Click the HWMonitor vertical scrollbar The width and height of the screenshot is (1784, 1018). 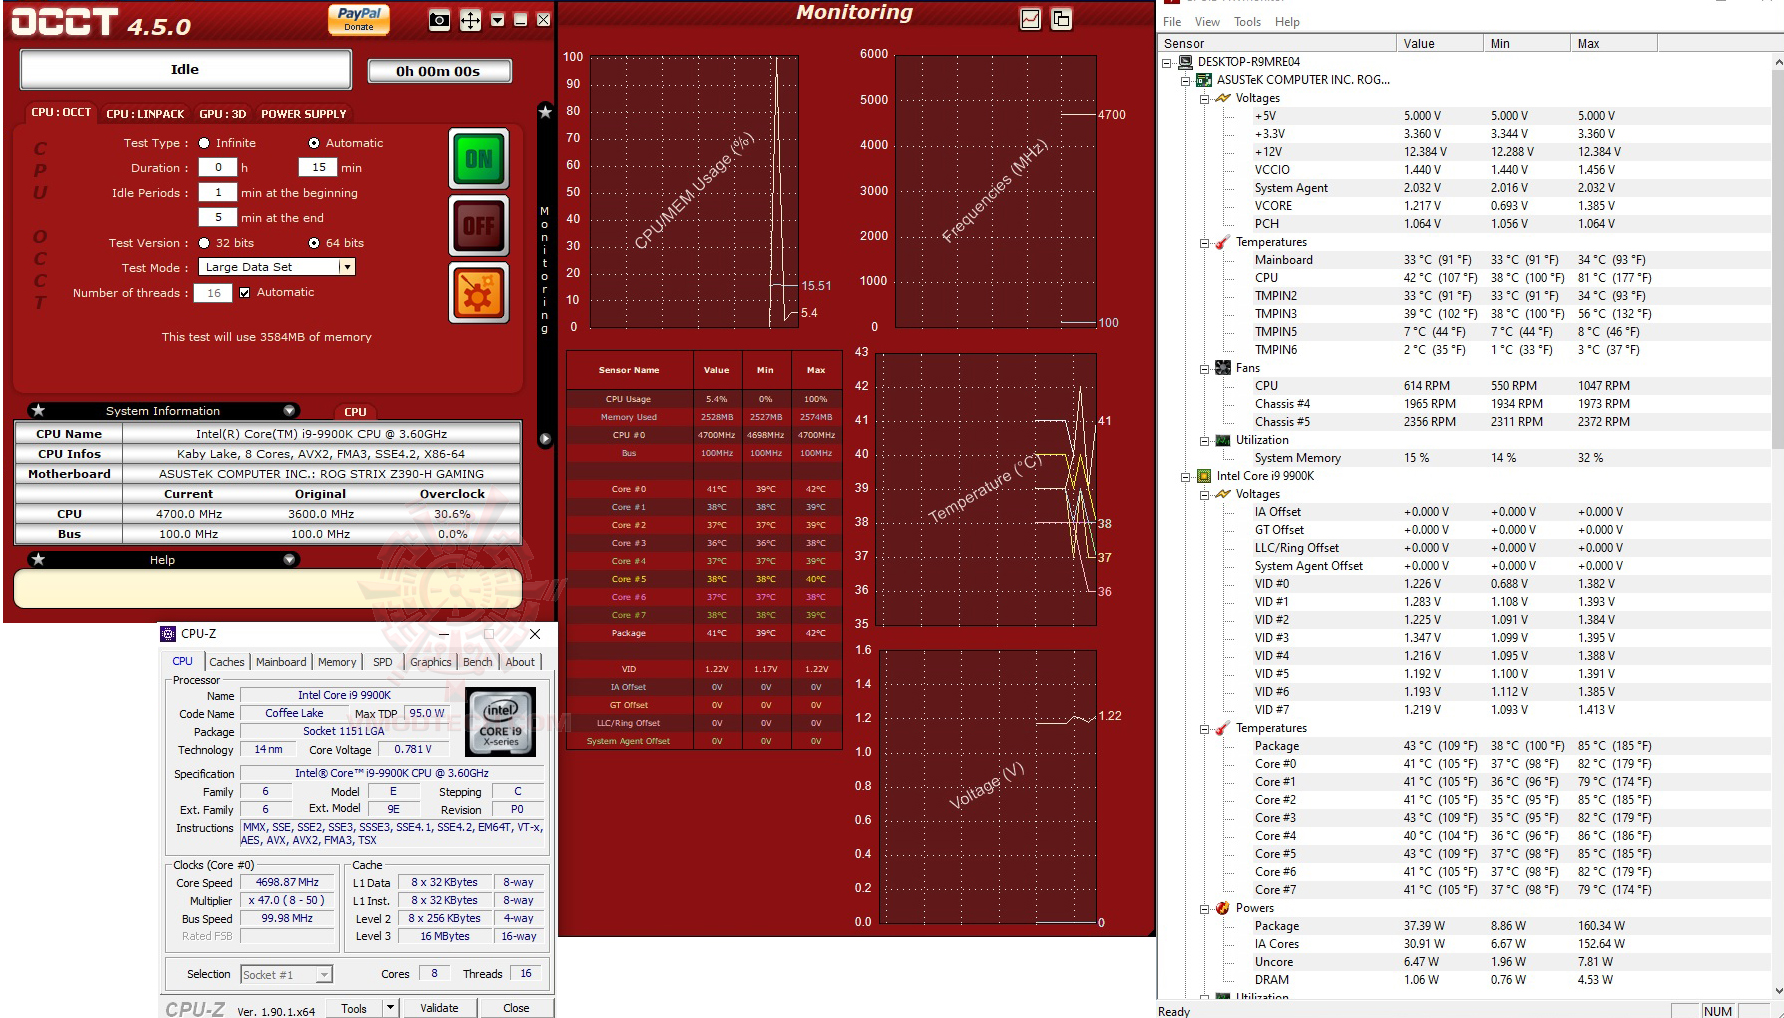coord(1777,526)
